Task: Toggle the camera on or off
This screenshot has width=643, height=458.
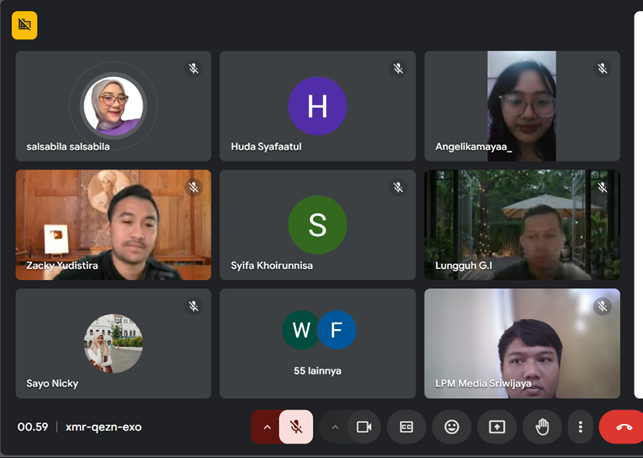Action: click(364, 427)
